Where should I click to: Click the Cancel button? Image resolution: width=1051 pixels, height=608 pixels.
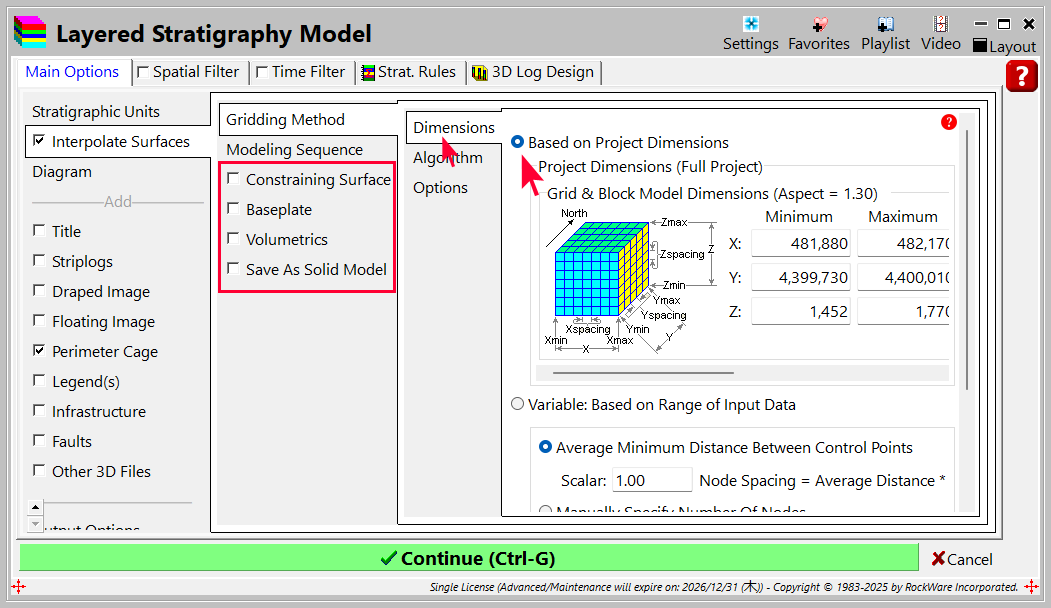961,559
